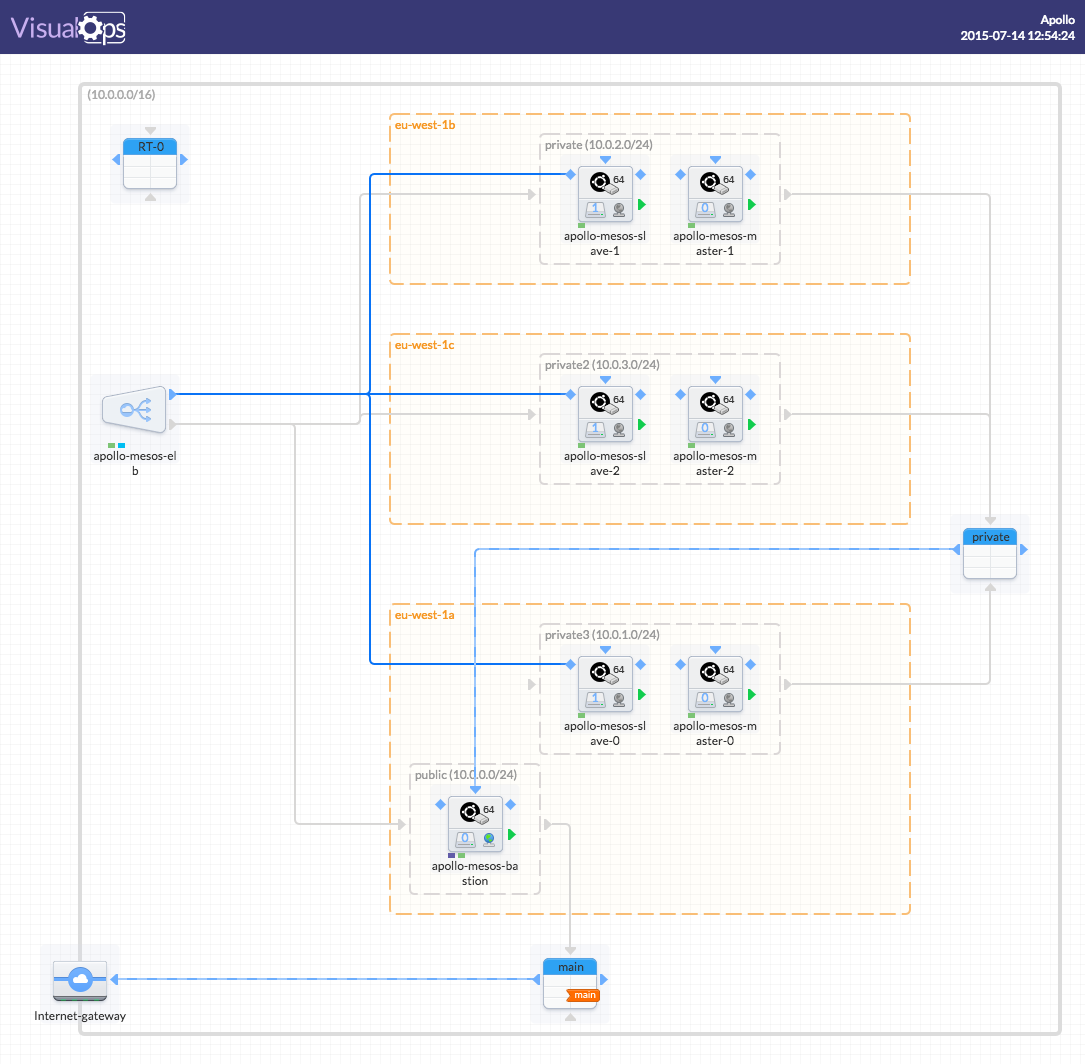Click the VisualOps logo
The width and height of the screenshot is (1085, 1064).
(68, 28)
